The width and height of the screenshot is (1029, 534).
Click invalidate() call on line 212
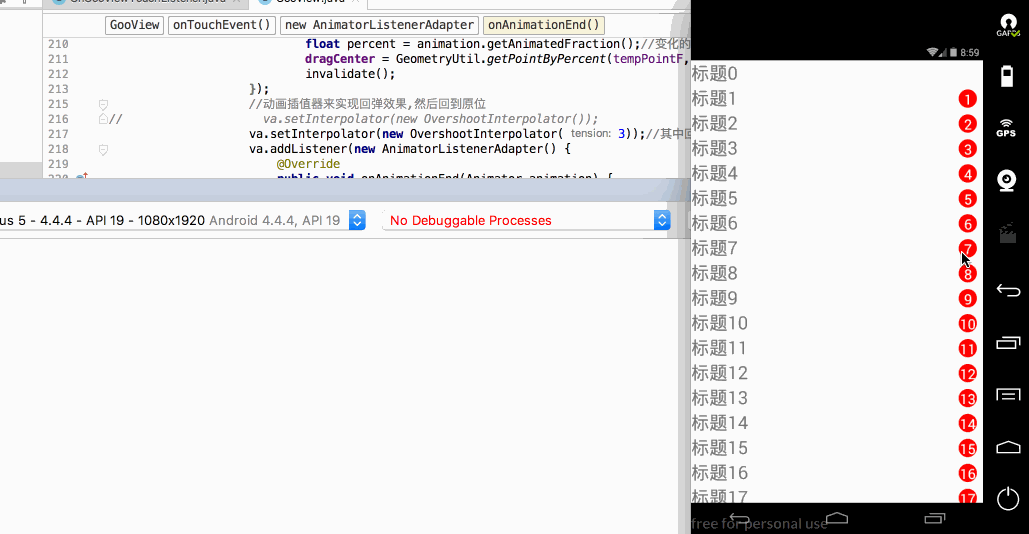pos(350,74)
